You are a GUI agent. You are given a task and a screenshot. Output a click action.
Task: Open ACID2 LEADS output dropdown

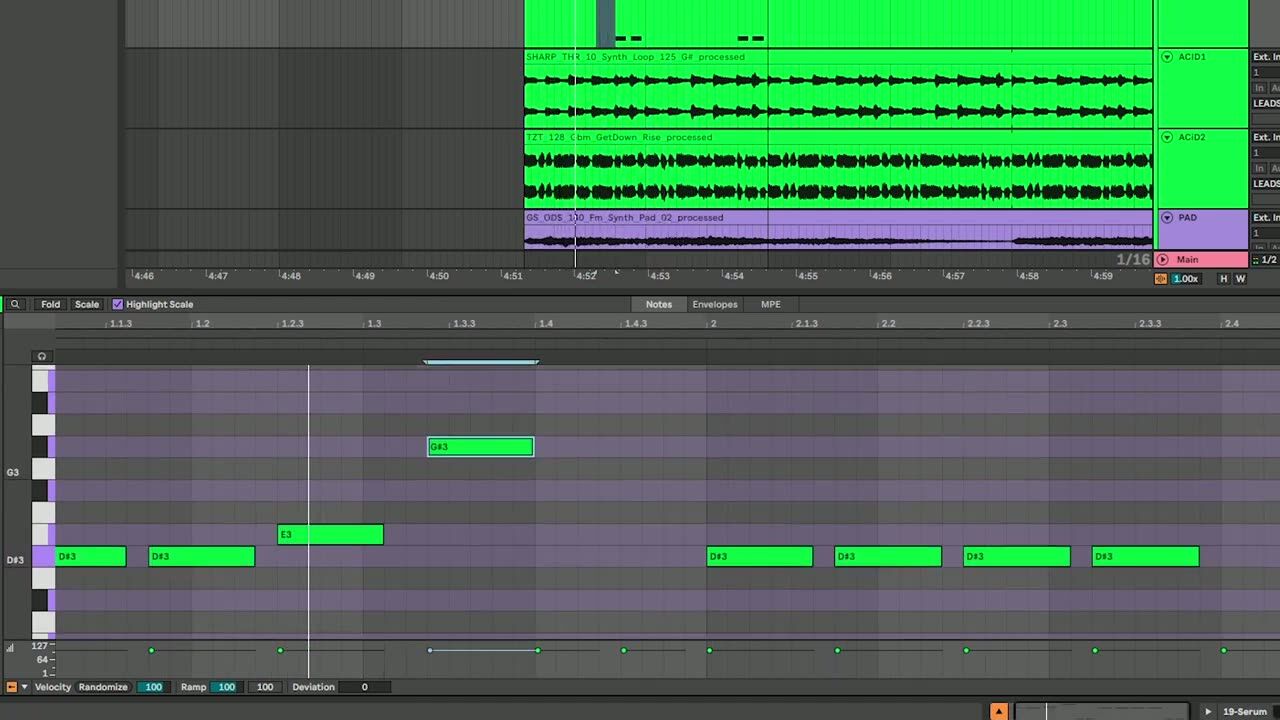coord(1266,183)
